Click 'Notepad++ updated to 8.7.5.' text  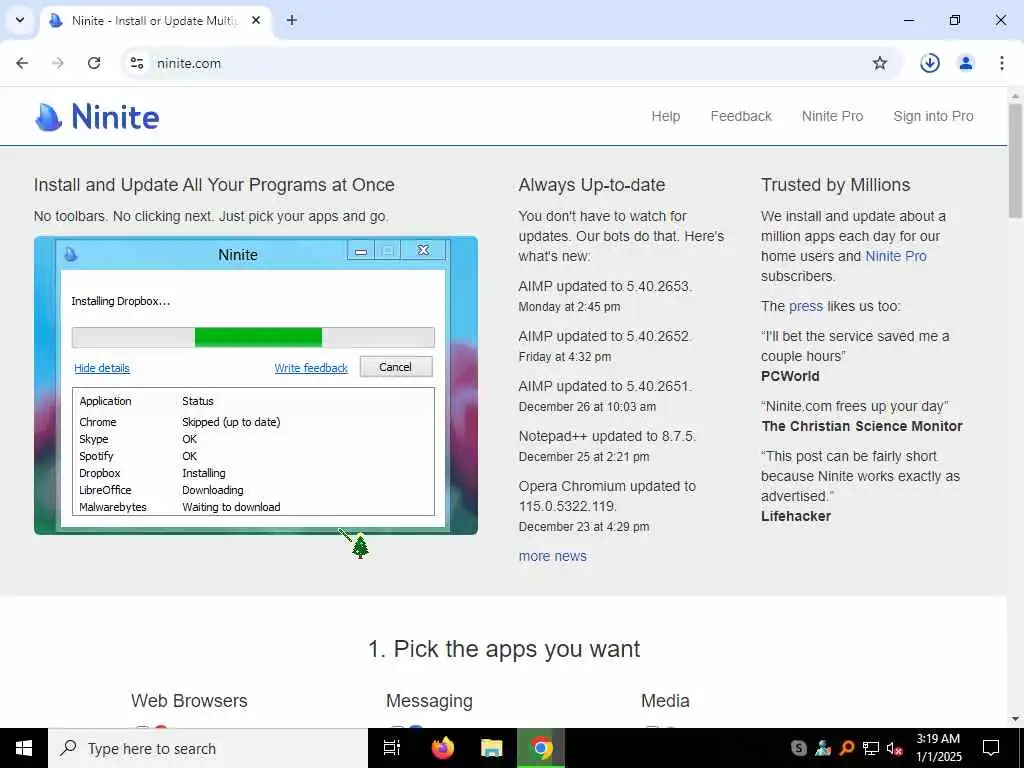(x=607, y=436)
